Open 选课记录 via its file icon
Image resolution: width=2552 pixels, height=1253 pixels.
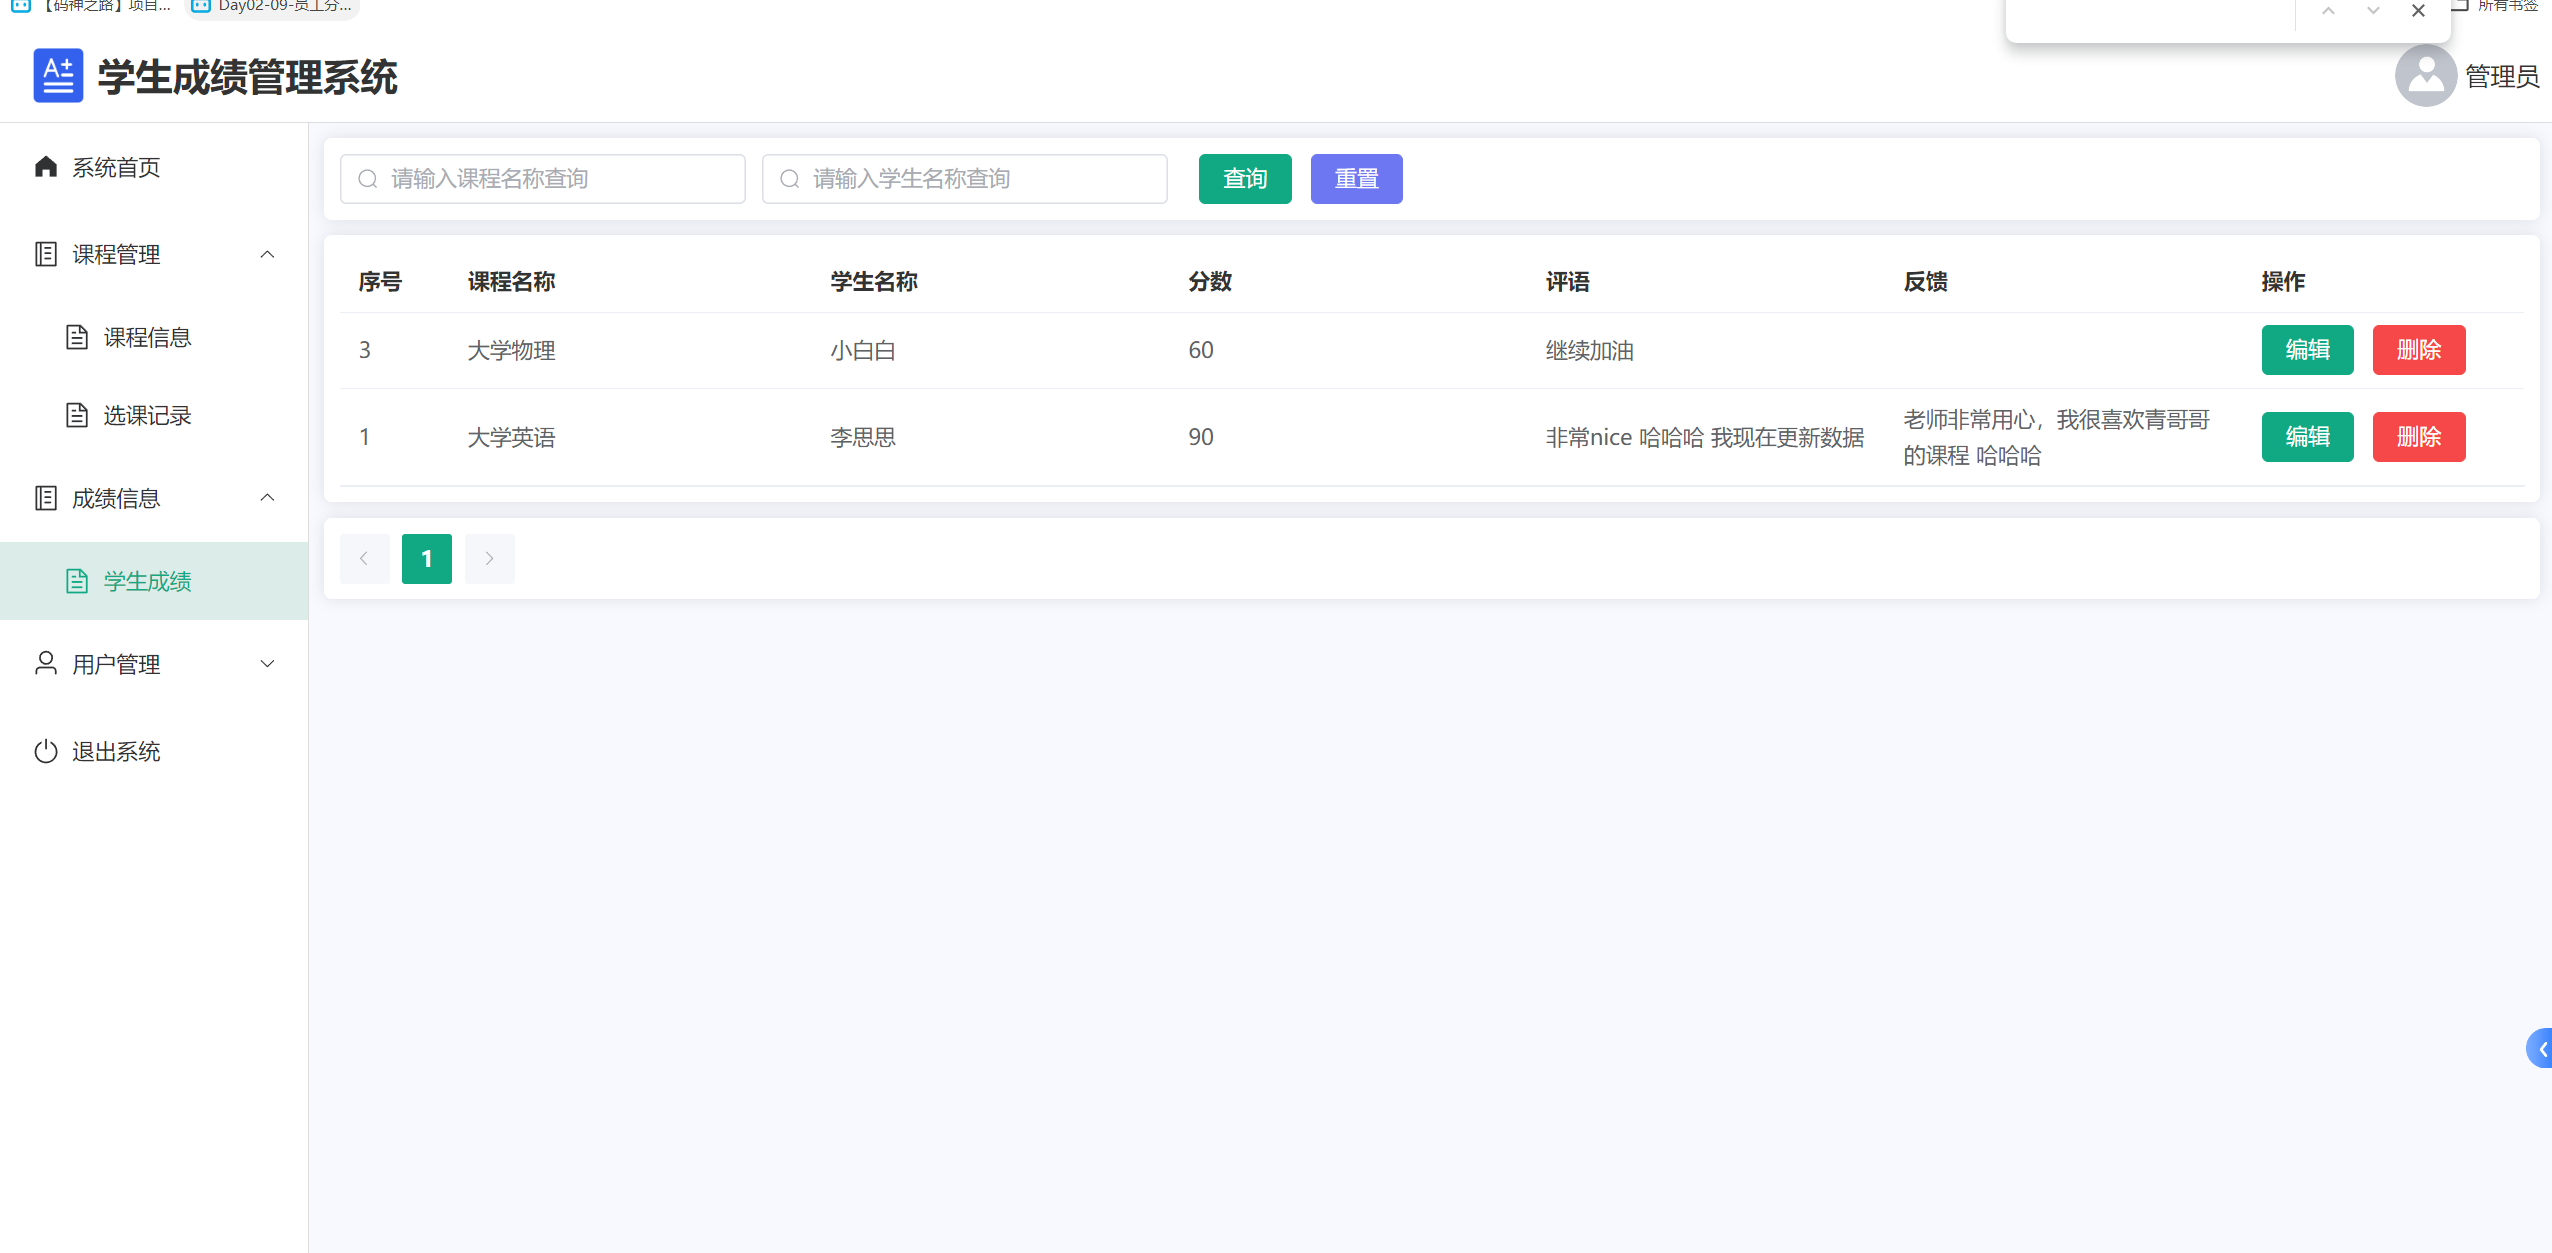coord(78,414)
